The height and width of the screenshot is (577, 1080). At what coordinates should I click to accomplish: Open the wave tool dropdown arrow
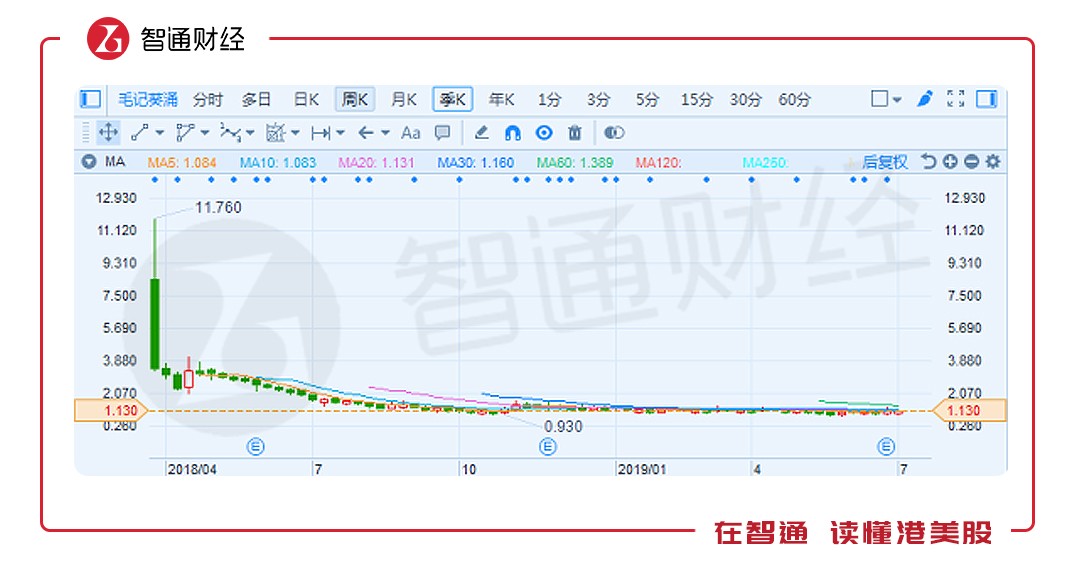(250, 133)
